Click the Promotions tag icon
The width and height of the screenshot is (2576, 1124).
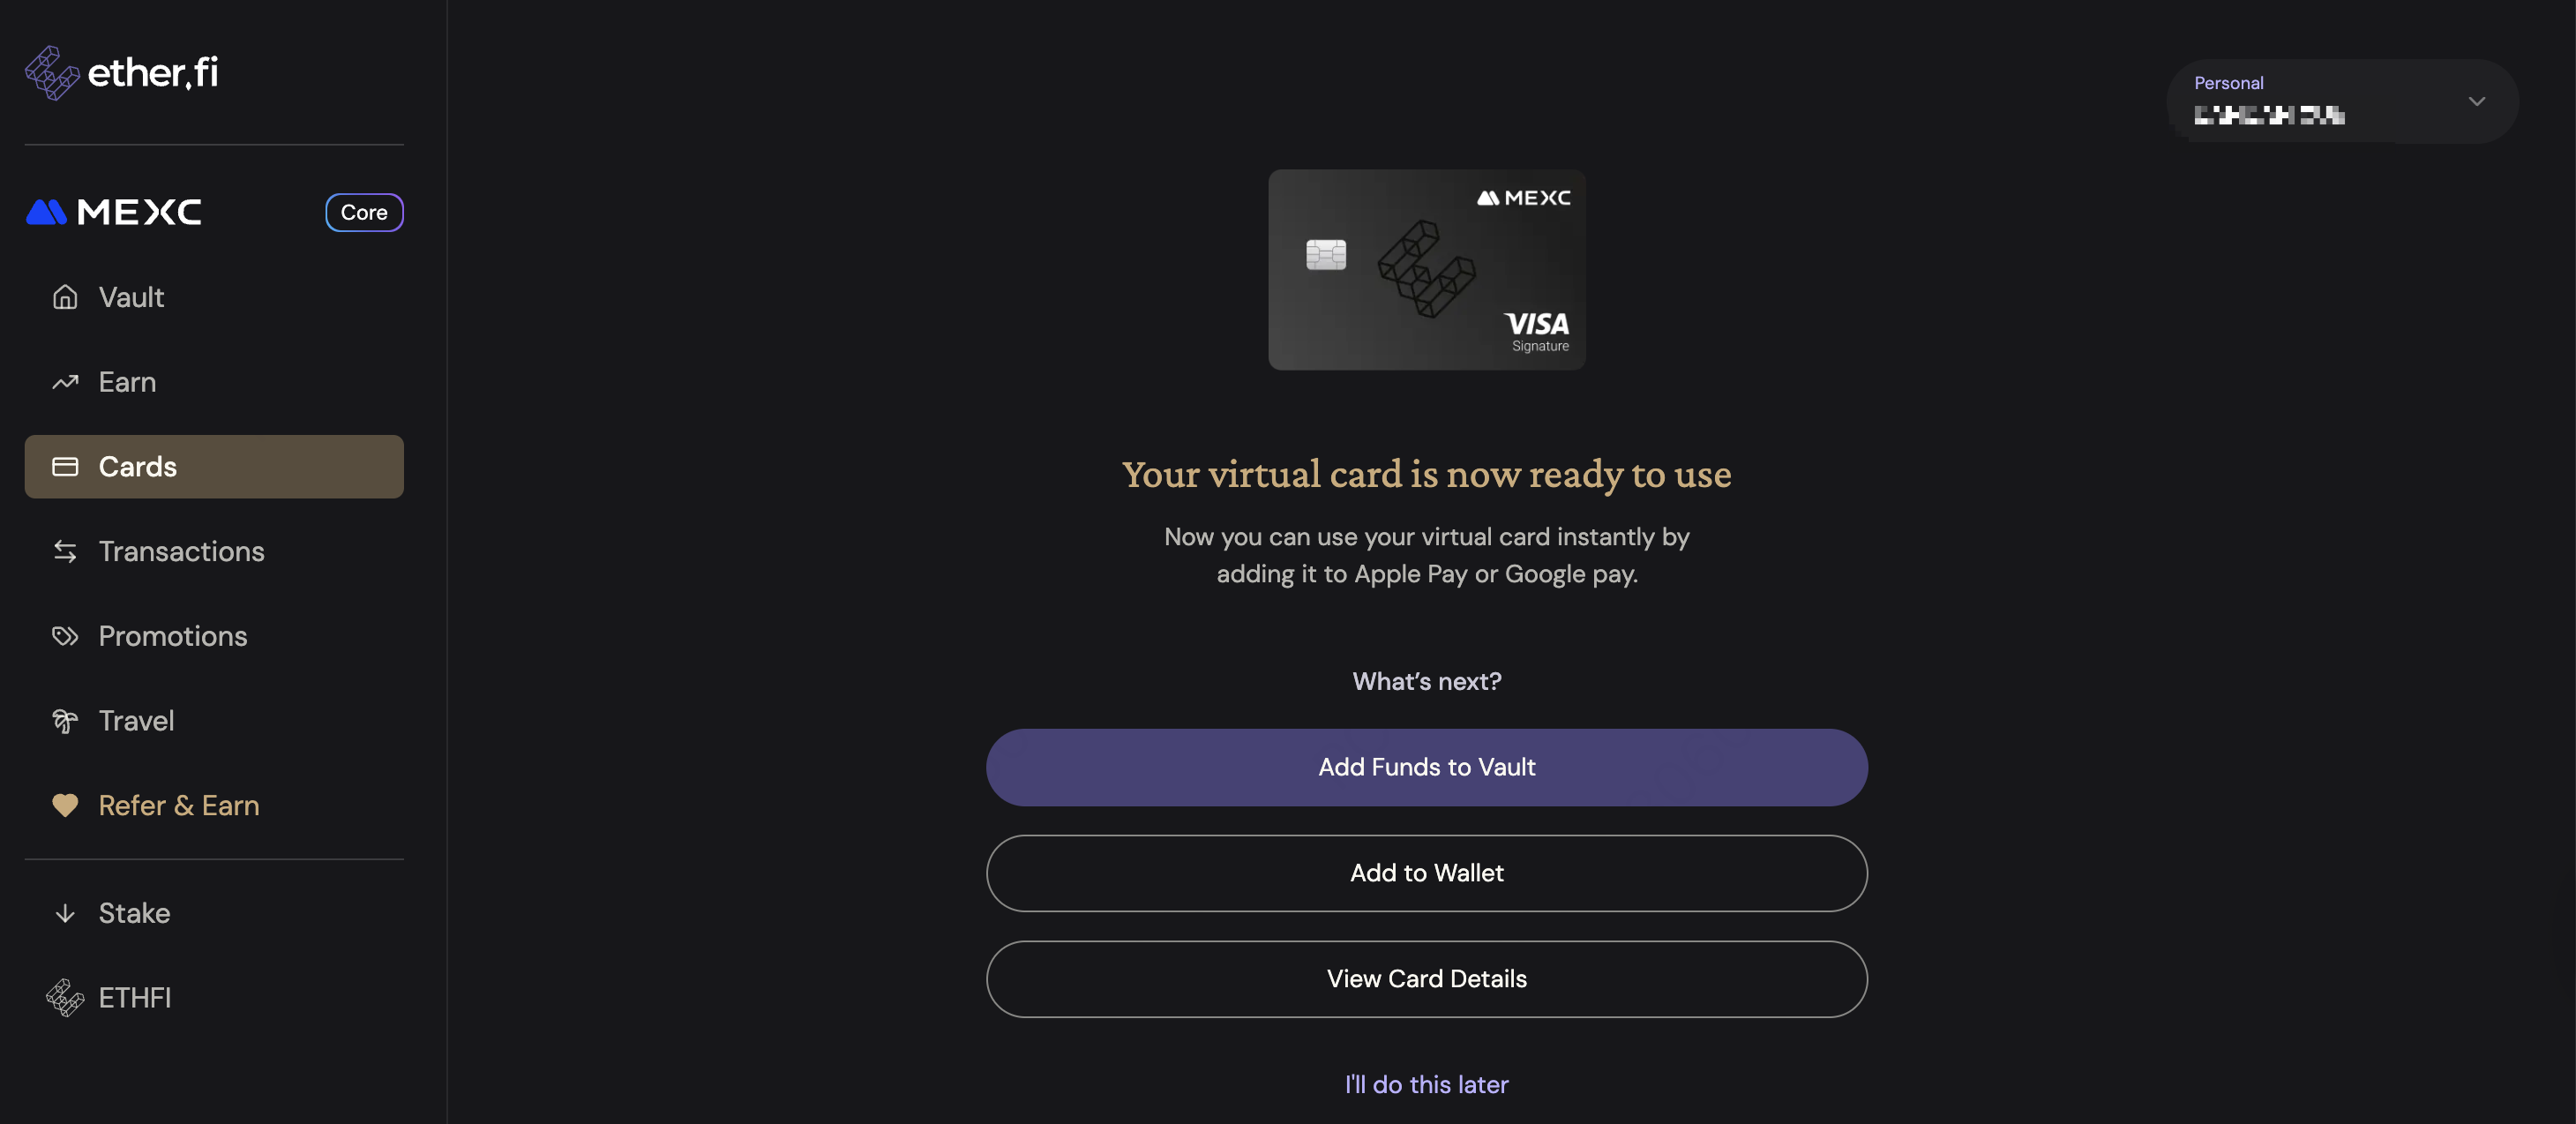[65, 636]
